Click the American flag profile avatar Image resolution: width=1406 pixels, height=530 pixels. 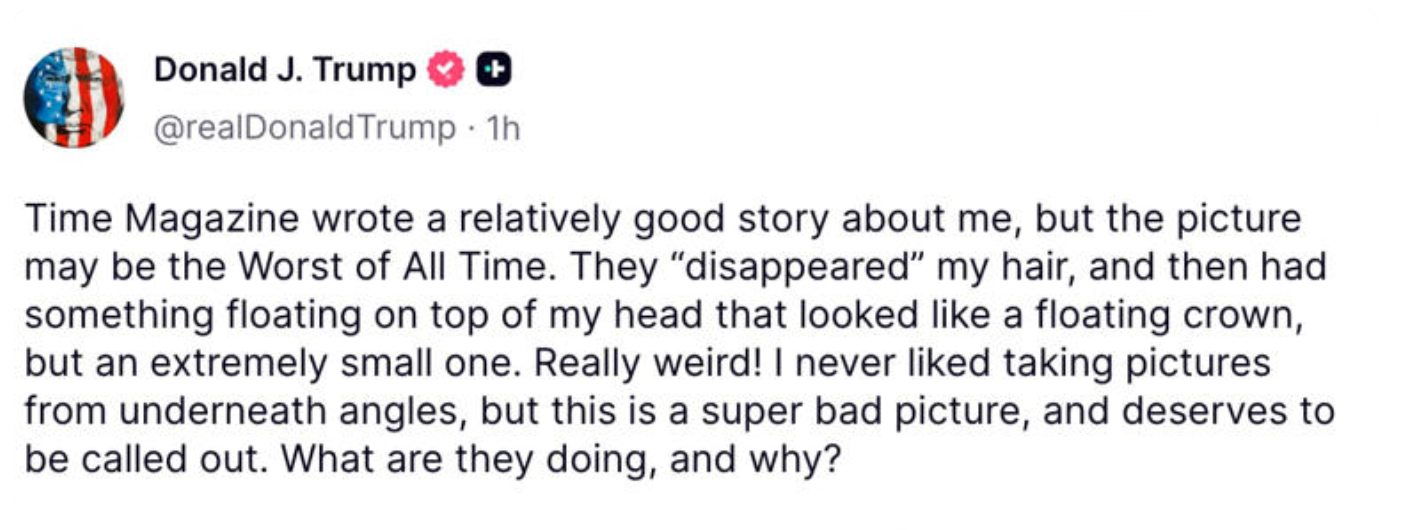coord(73,97)
